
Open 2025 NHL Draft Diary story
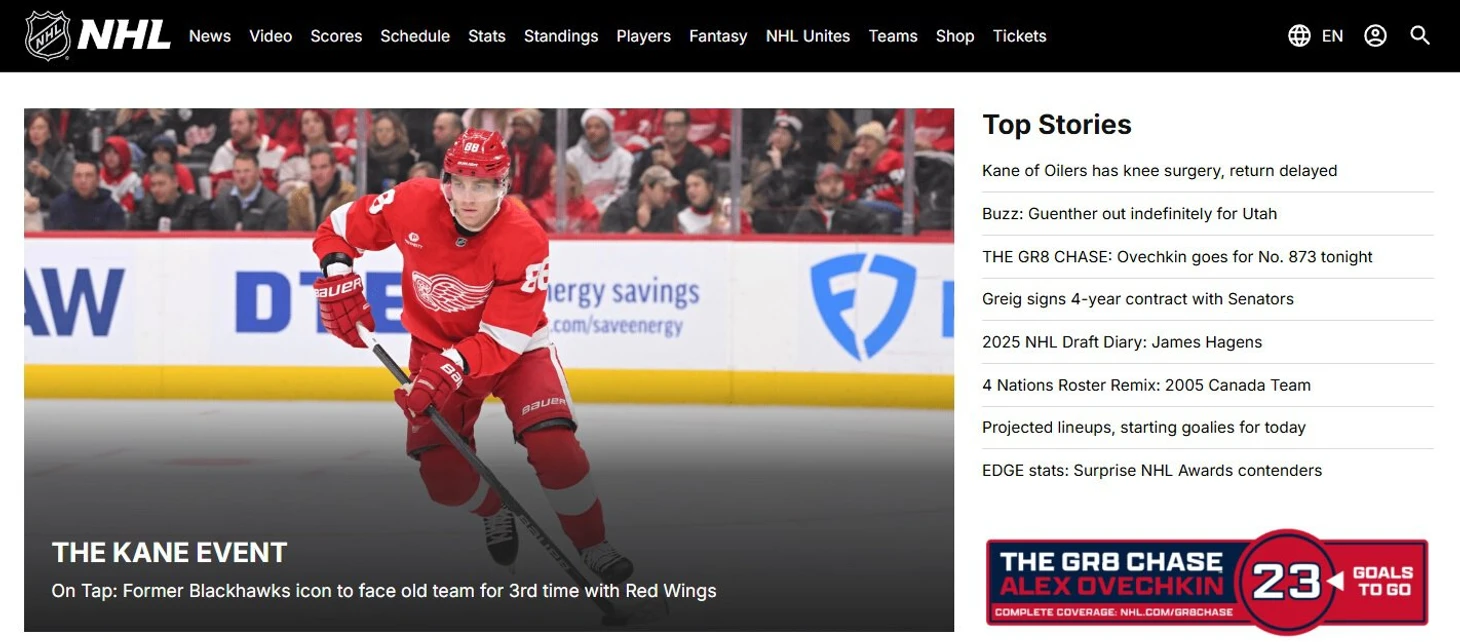(x=1122, y=342)
